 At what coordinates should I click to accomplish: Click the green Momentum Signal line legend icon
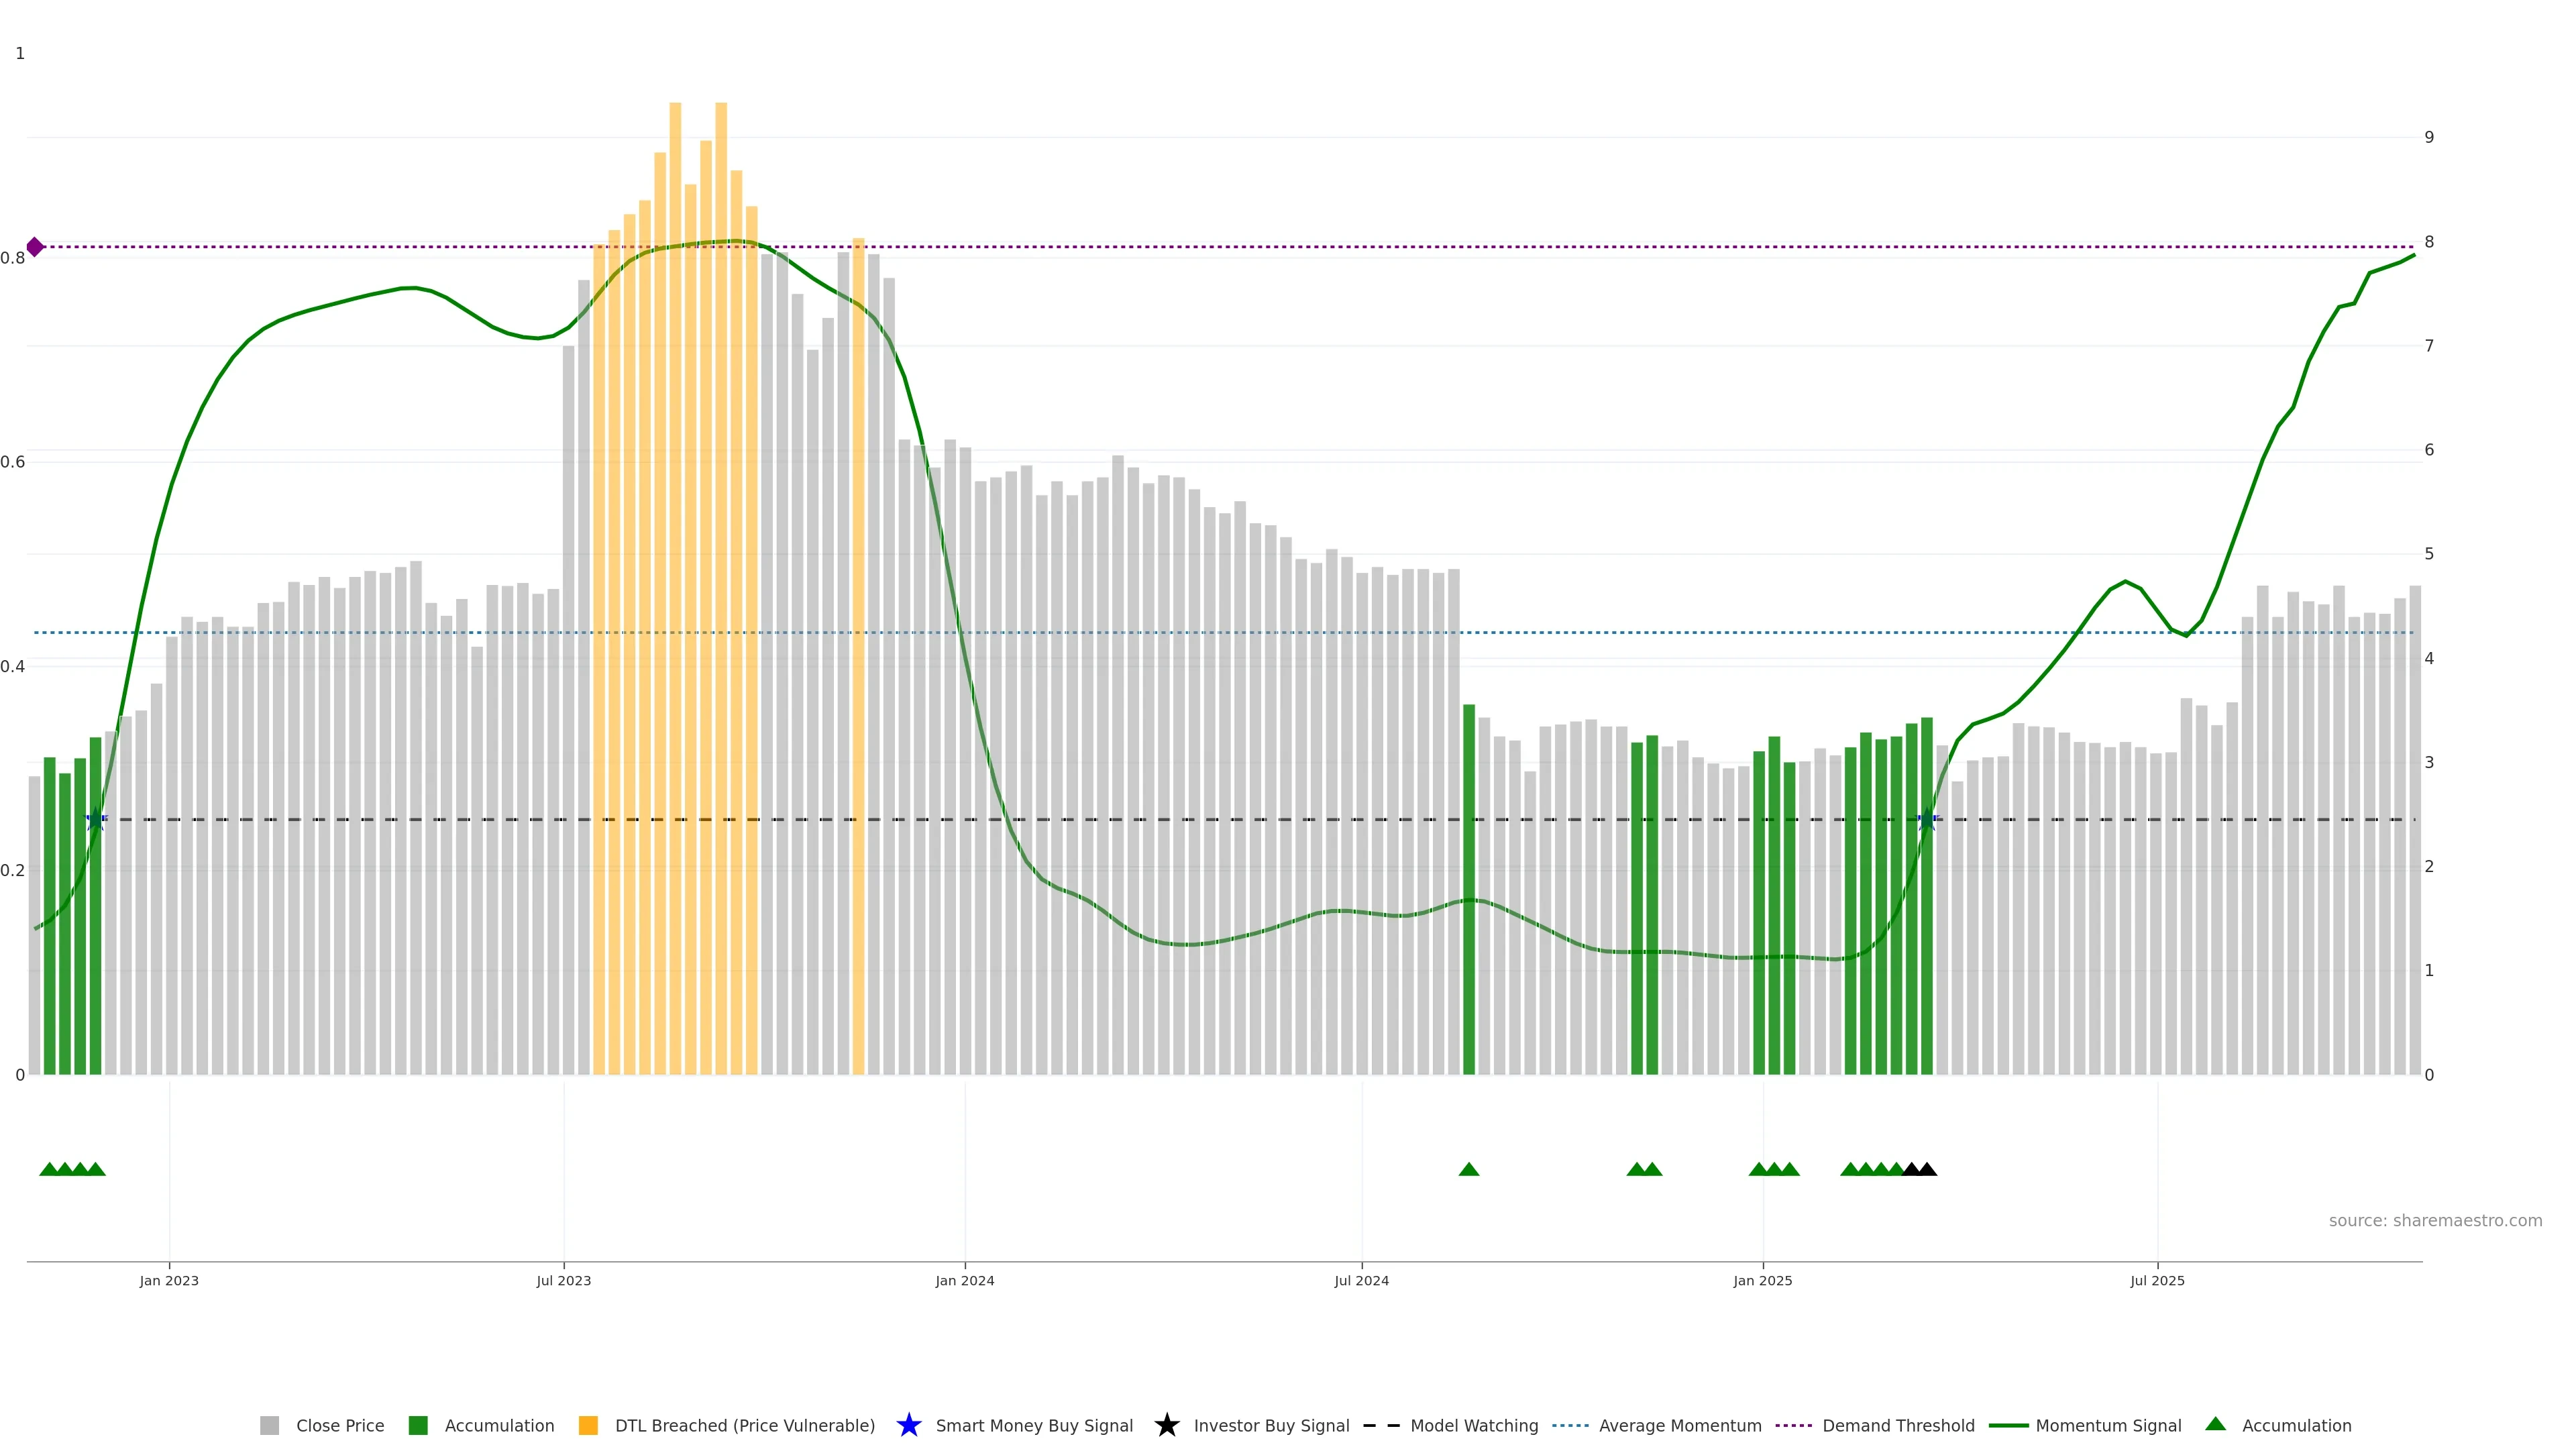(2008, 1425)
